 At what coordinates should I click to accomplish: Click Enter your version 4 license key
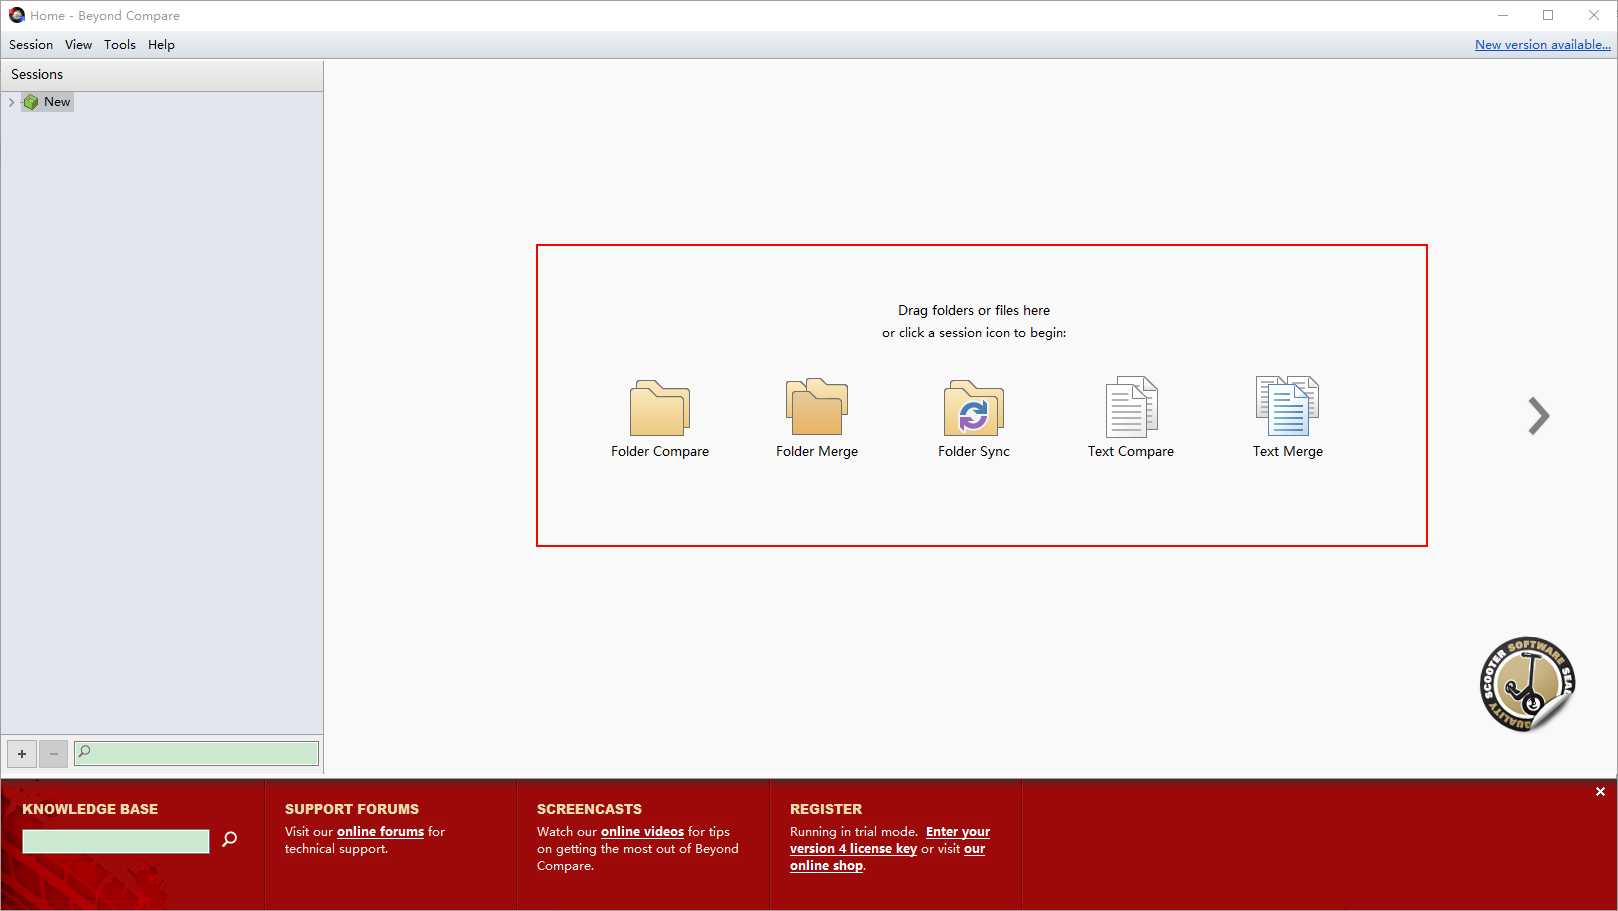coord(890,840)
